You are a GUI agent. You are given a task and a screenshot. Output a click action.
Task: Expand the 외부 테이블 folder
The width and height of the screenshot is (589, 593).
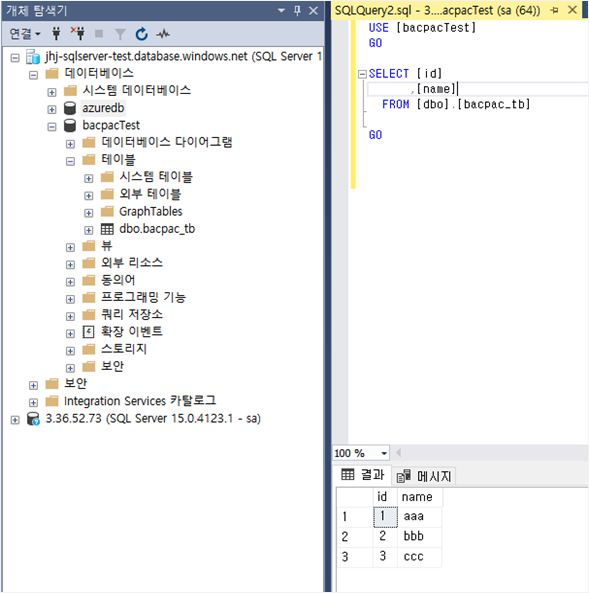coord(89,196)
